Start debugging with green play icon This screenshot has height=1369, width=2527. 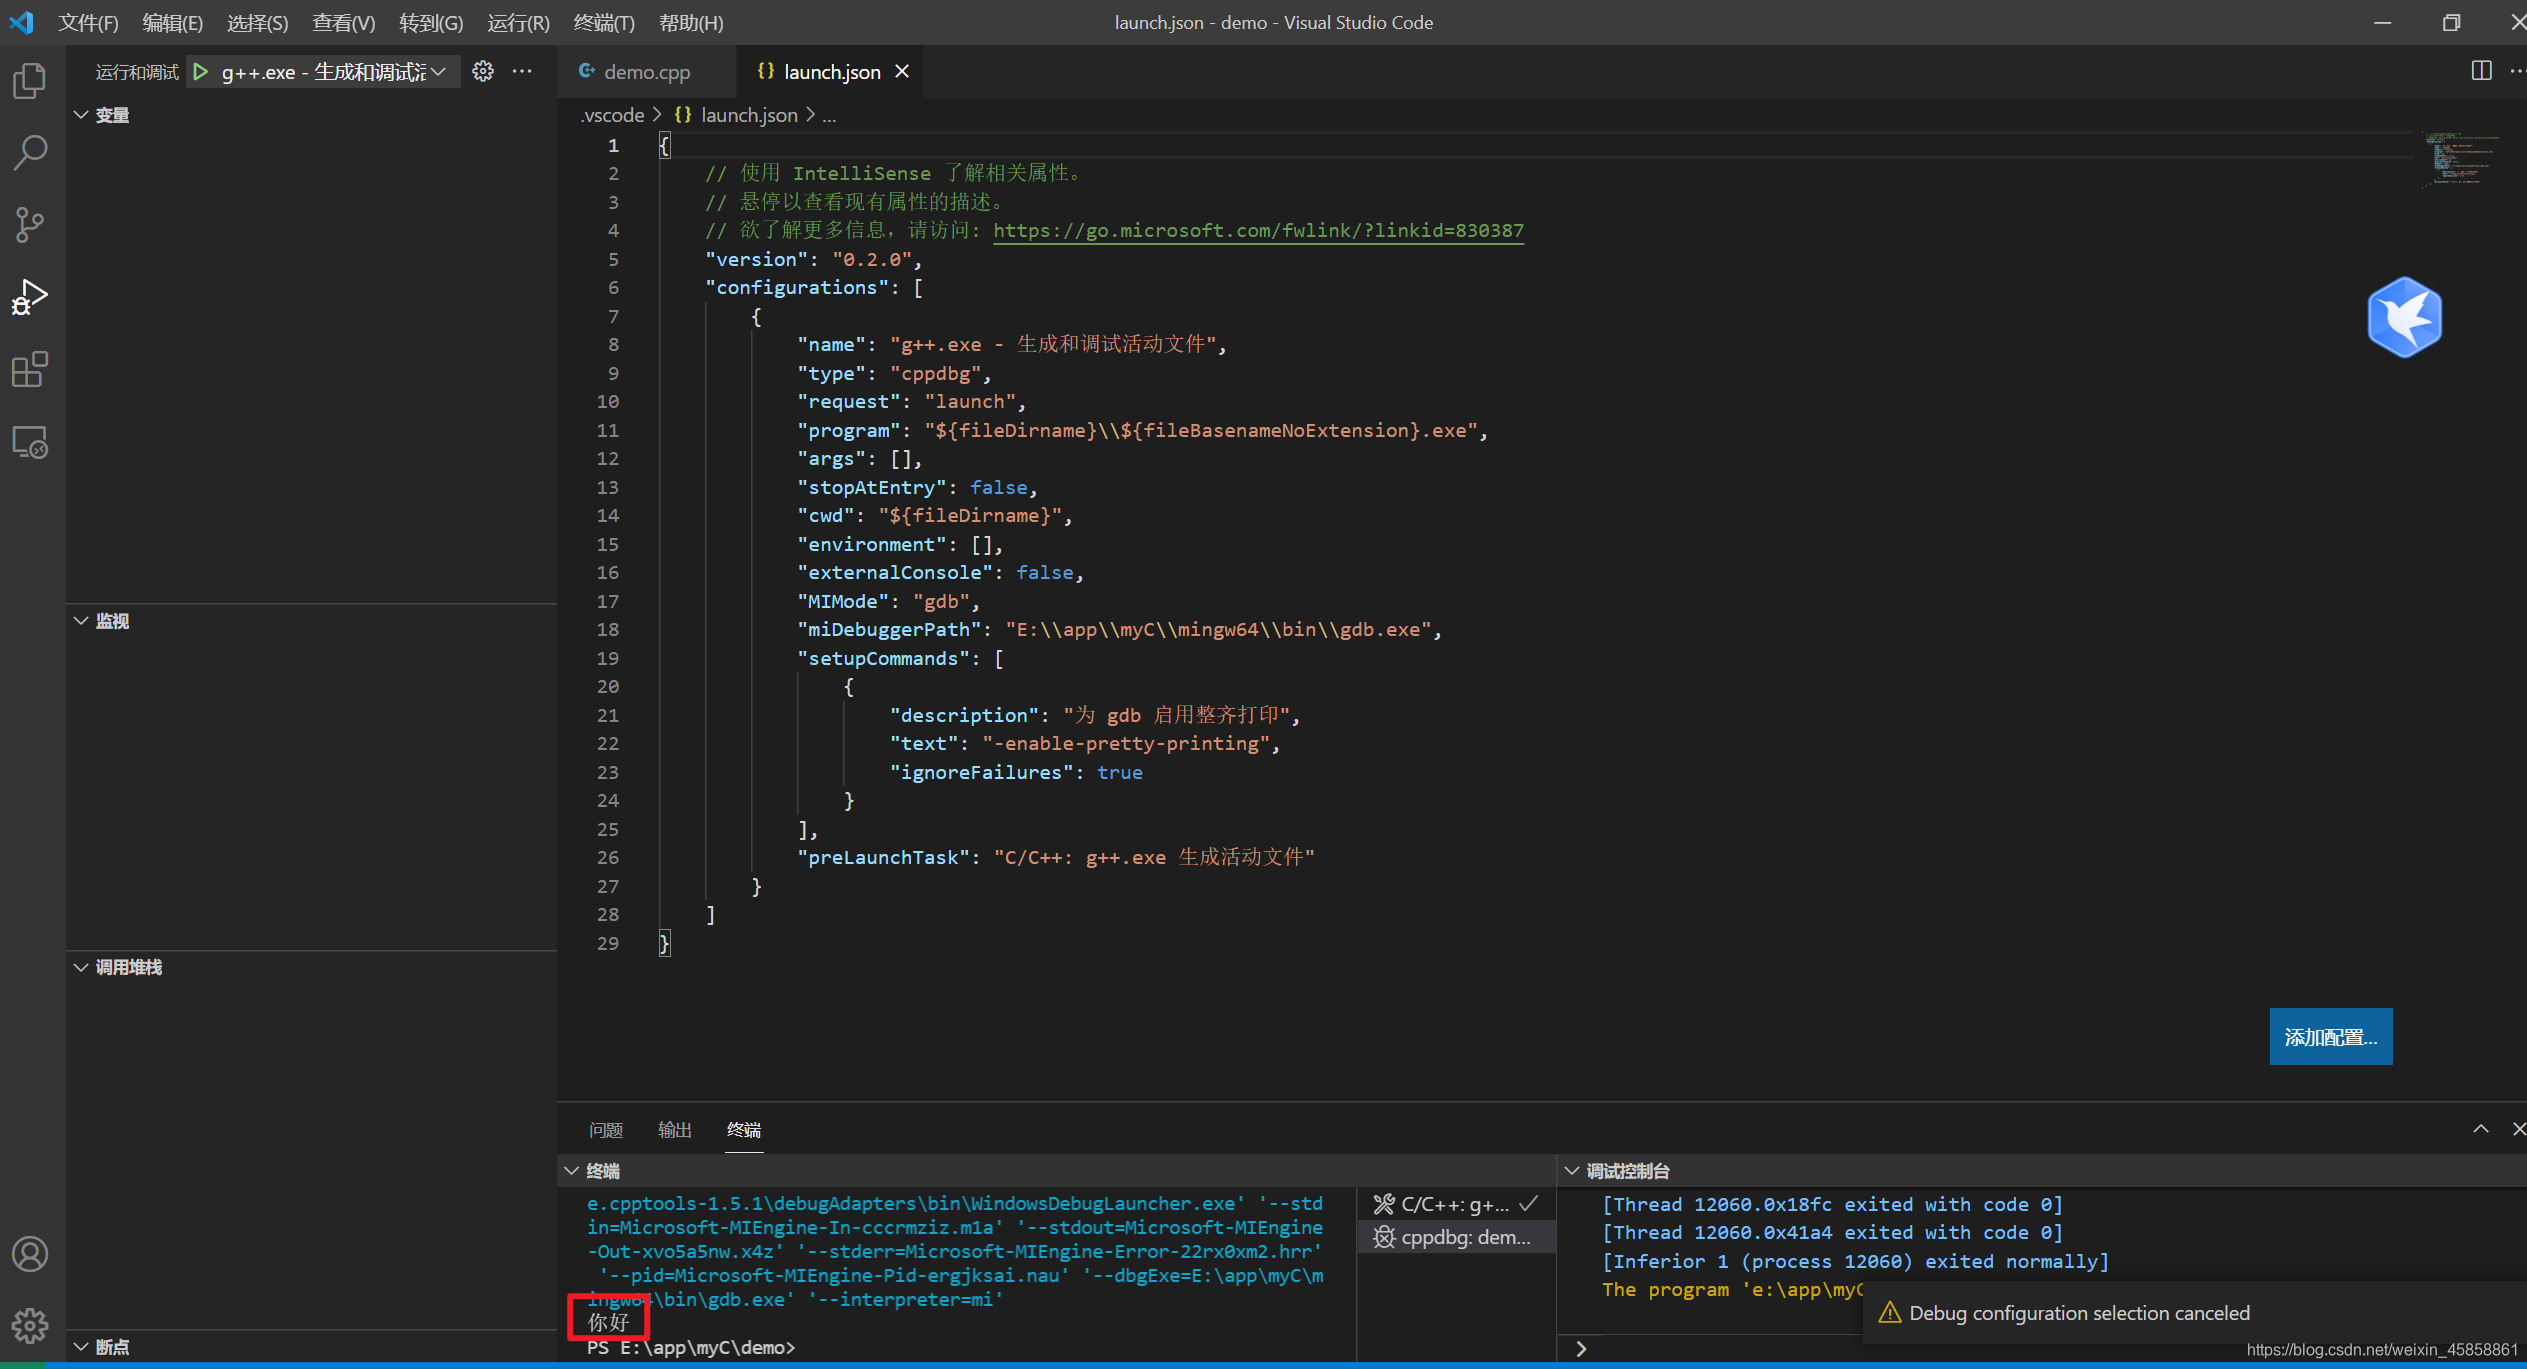201,71
